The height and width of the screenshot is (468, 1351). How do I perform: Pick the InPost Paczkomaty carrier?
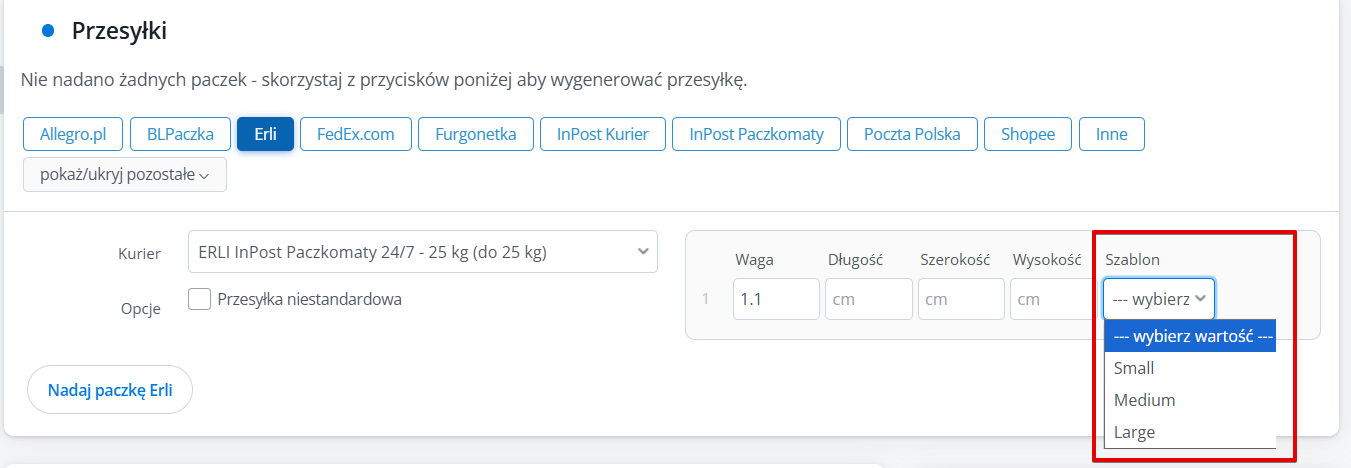[756, 134]
